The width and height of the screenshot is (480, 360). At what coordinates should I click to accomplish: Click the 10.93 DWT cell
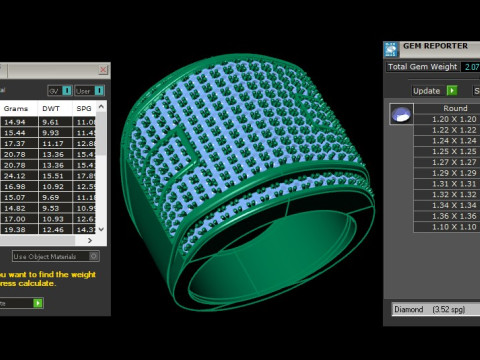coord(55,219)
